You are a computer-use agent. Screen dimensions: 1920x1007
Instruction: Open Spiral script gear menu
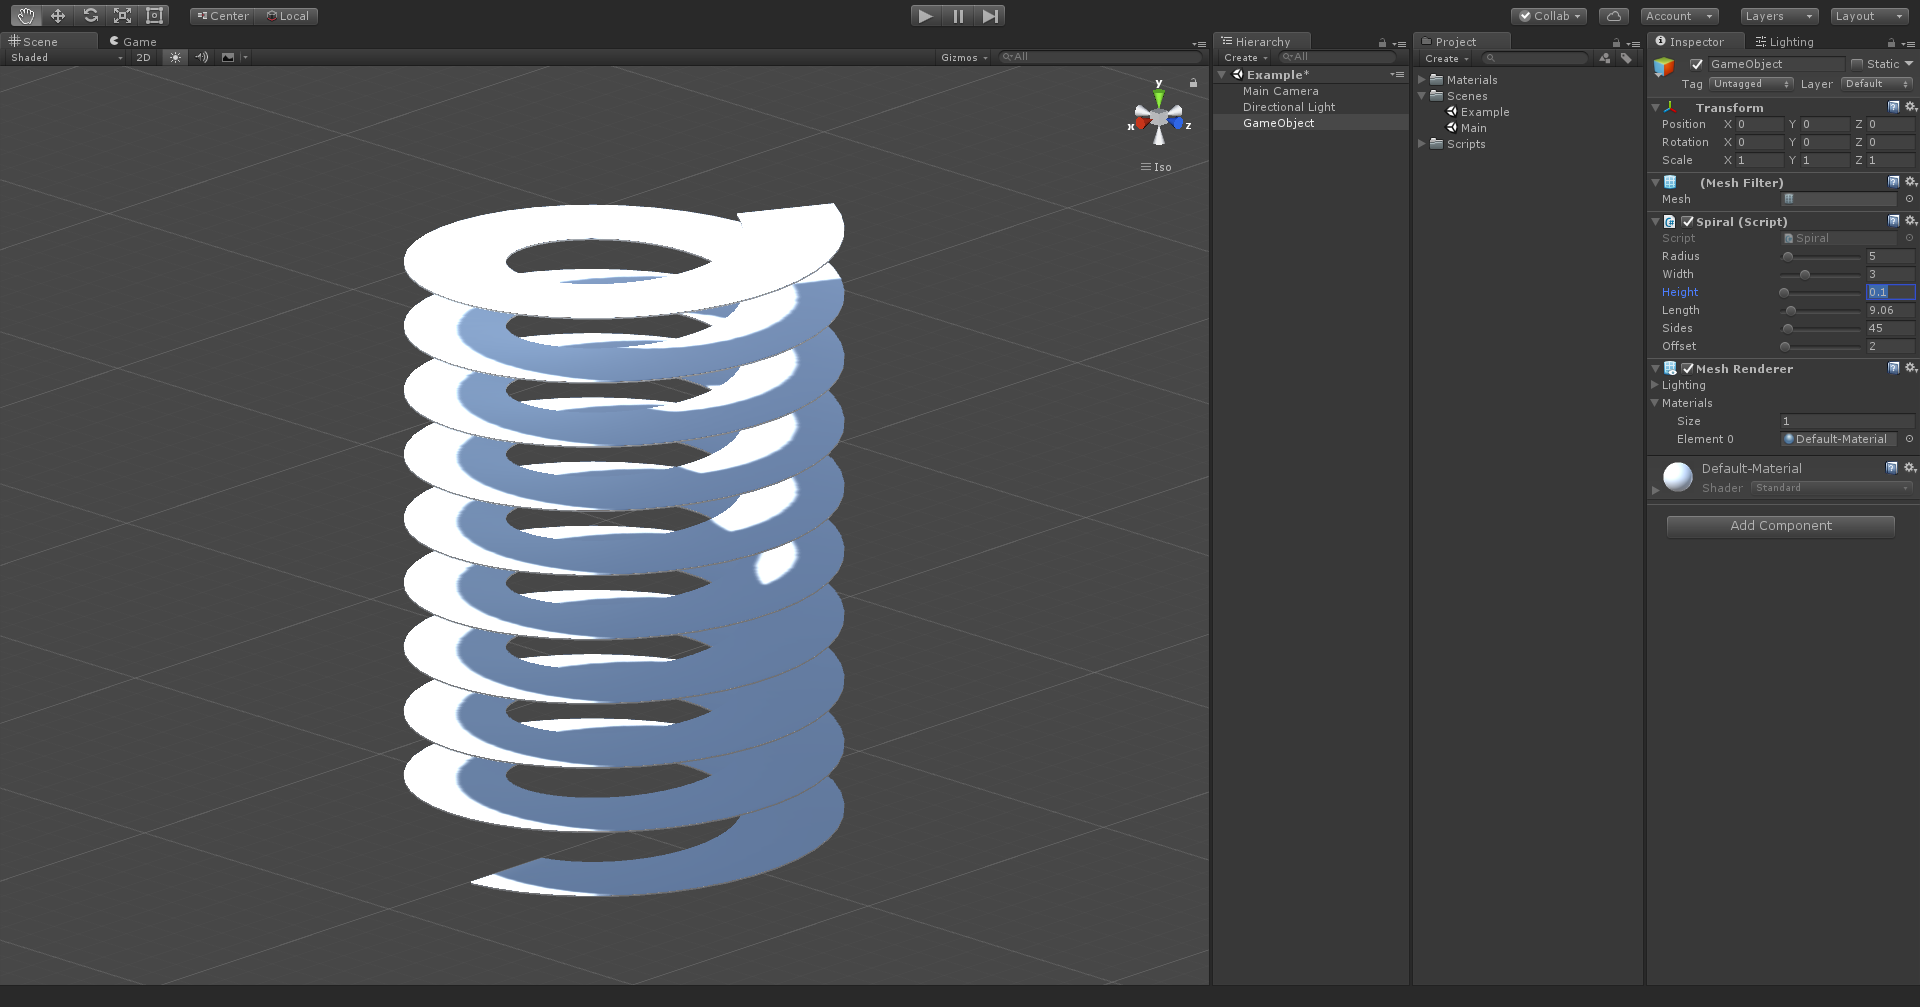[x=1910, y=220]
